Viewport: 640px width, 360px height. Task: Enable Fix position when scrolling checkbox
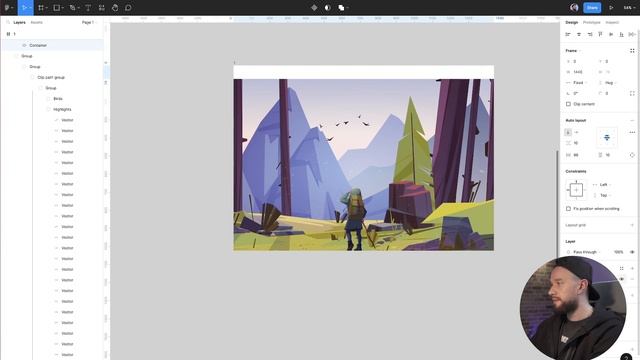click(x=568, y=209)
